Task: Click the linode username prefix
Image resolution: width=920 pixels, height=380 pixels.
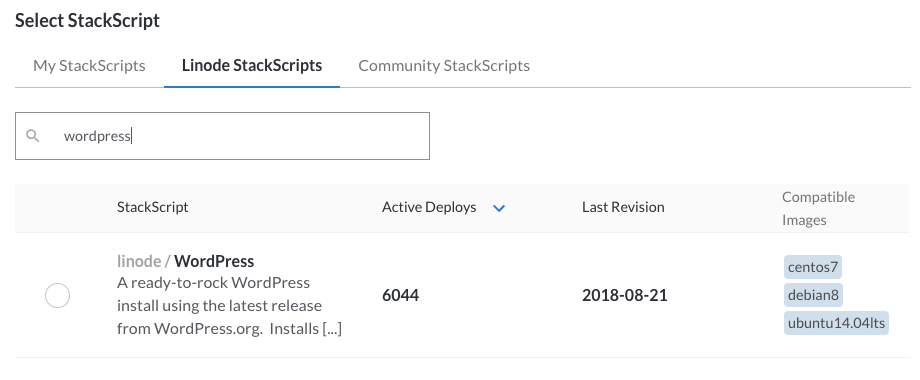Action: point(138,261)
